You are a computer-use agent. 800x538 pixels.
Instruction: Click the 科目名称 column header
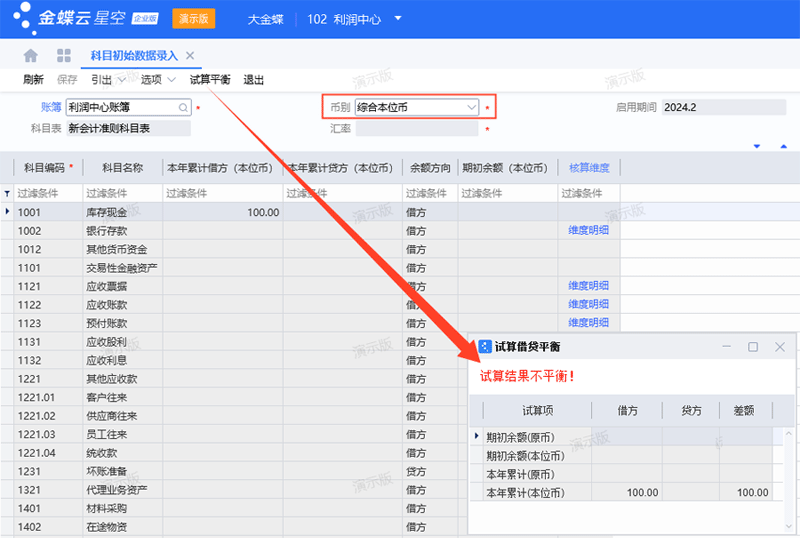[122, 168]
